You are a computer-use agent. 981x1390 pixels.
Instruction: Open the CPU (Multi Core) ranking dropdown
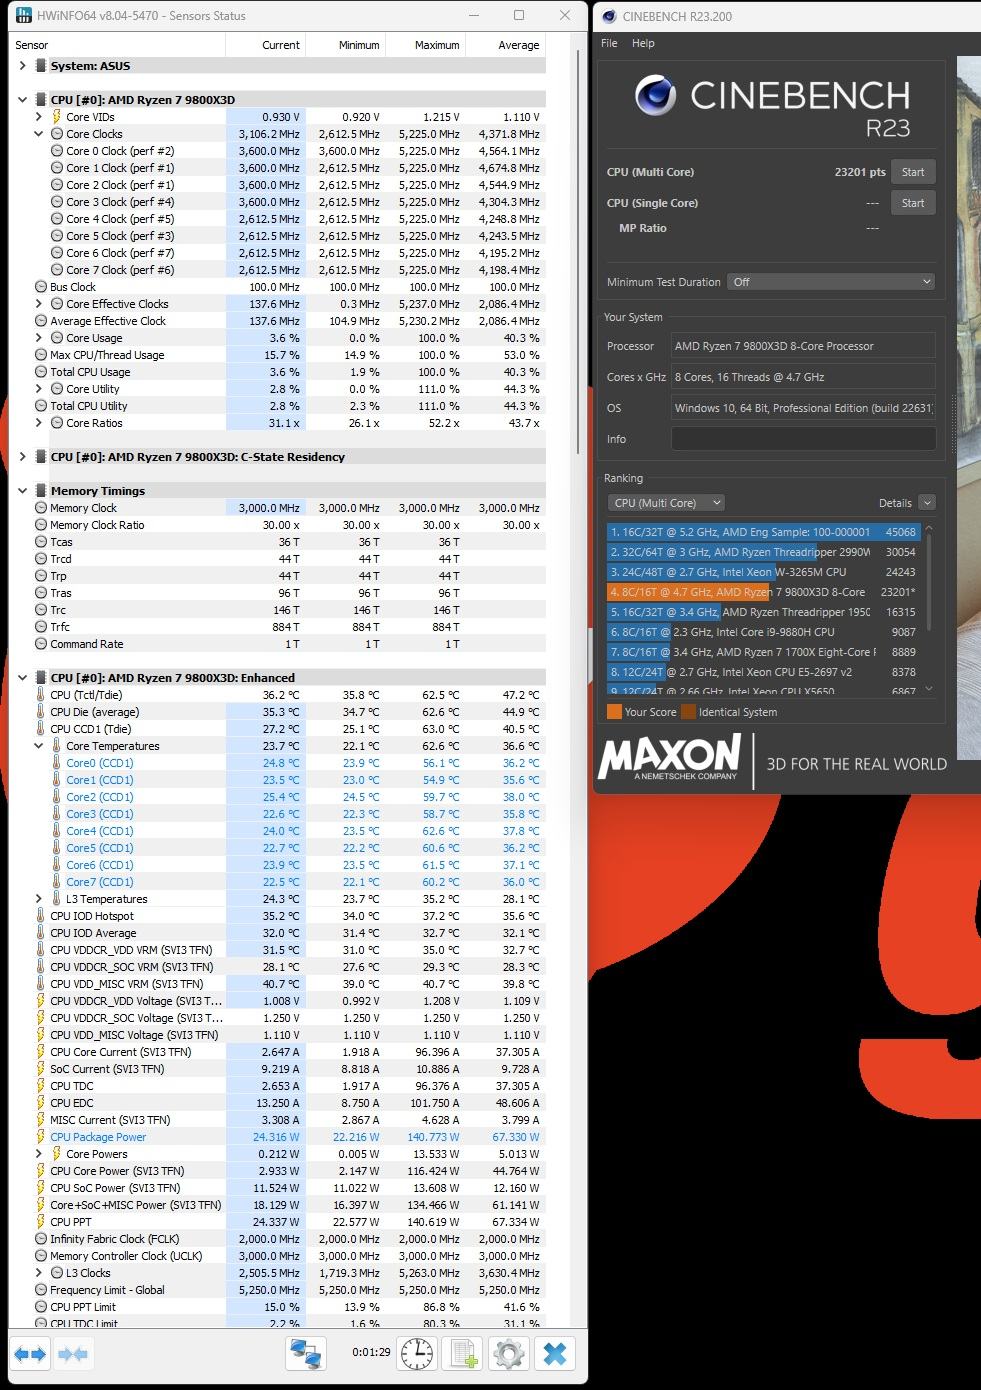point(666,503)
